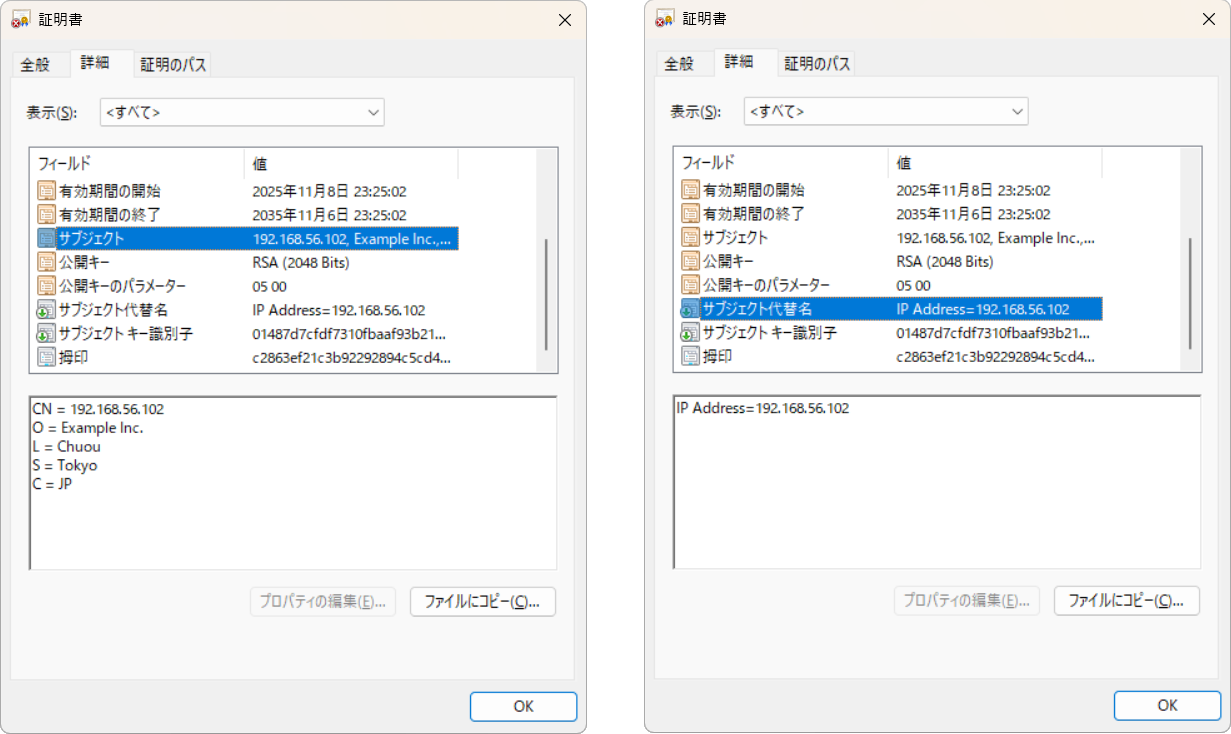Switch to the 全般 tab in left dialog

(x=35, y=64)
